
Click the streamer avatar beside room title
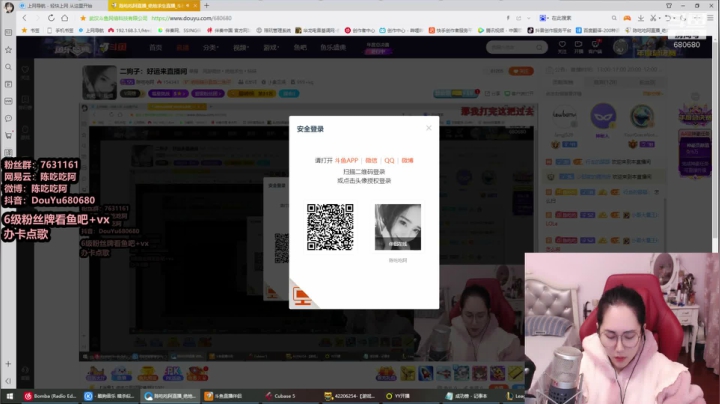[x=99, y=83]
